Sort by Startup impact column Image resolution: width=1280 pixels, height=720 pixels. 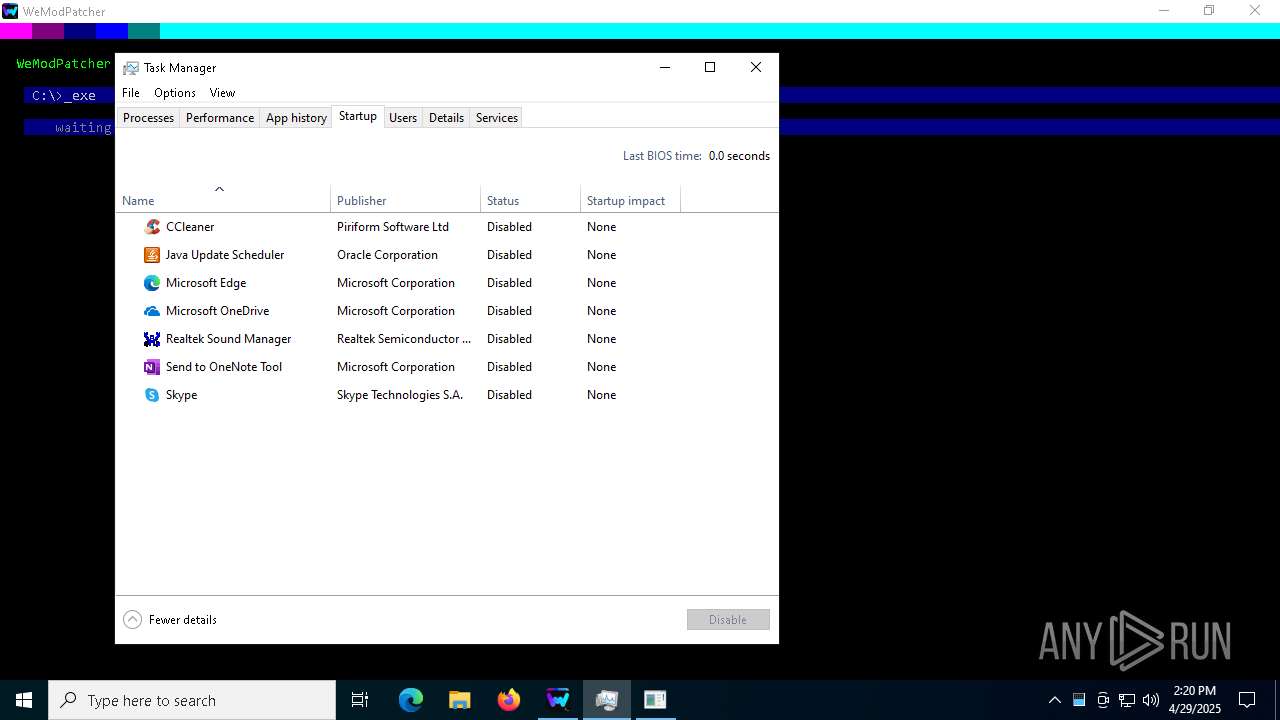[x=631, y=199]
